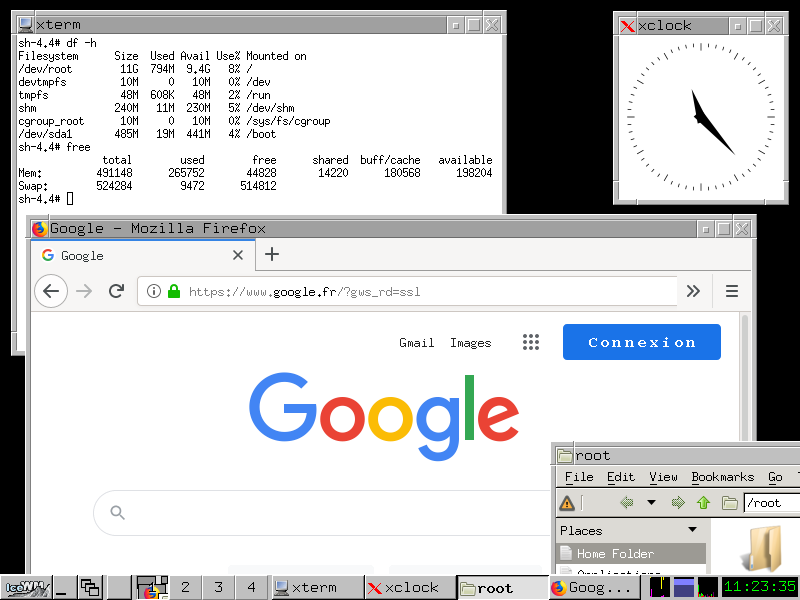Click the magnifier icon in Google search box
The width and height of the screenshot is (800, 600).
point(117,512)
